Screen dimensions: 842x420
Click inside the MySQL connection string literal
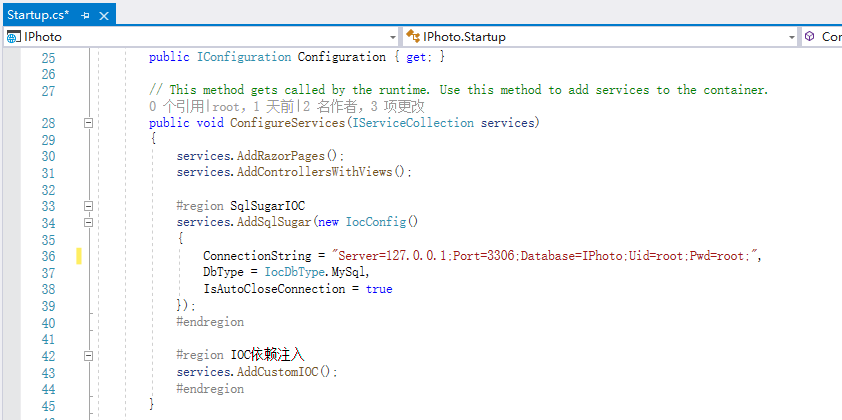(x=547, y=256)
